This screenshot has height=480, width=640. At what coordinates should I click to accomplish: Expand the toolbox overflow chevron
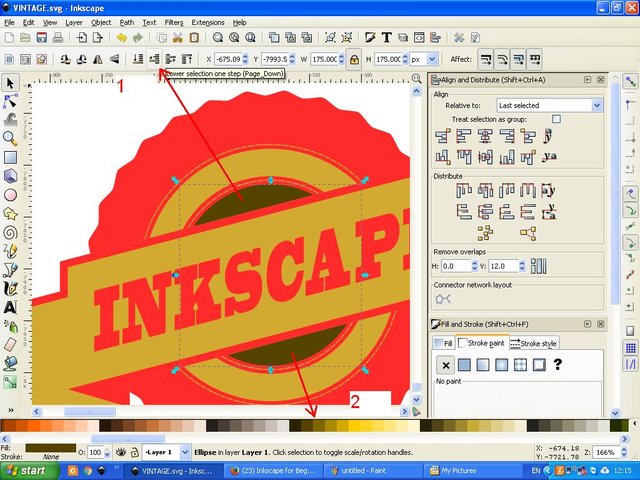tap(11, 409)
